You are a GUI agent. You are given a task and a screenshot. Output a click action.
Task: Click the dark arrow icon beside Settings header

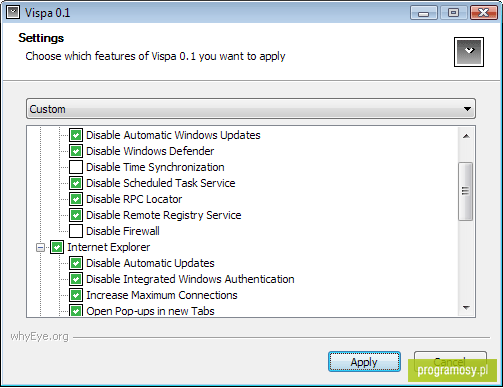(x=469, y=52)
